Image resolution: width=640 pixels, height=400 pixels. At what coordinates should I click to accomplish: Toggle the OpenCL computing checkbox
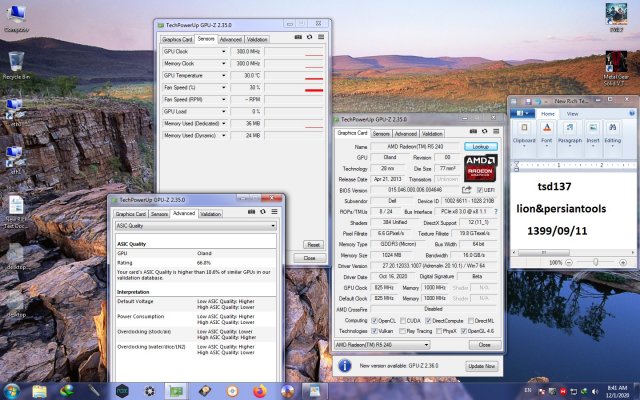376,319
